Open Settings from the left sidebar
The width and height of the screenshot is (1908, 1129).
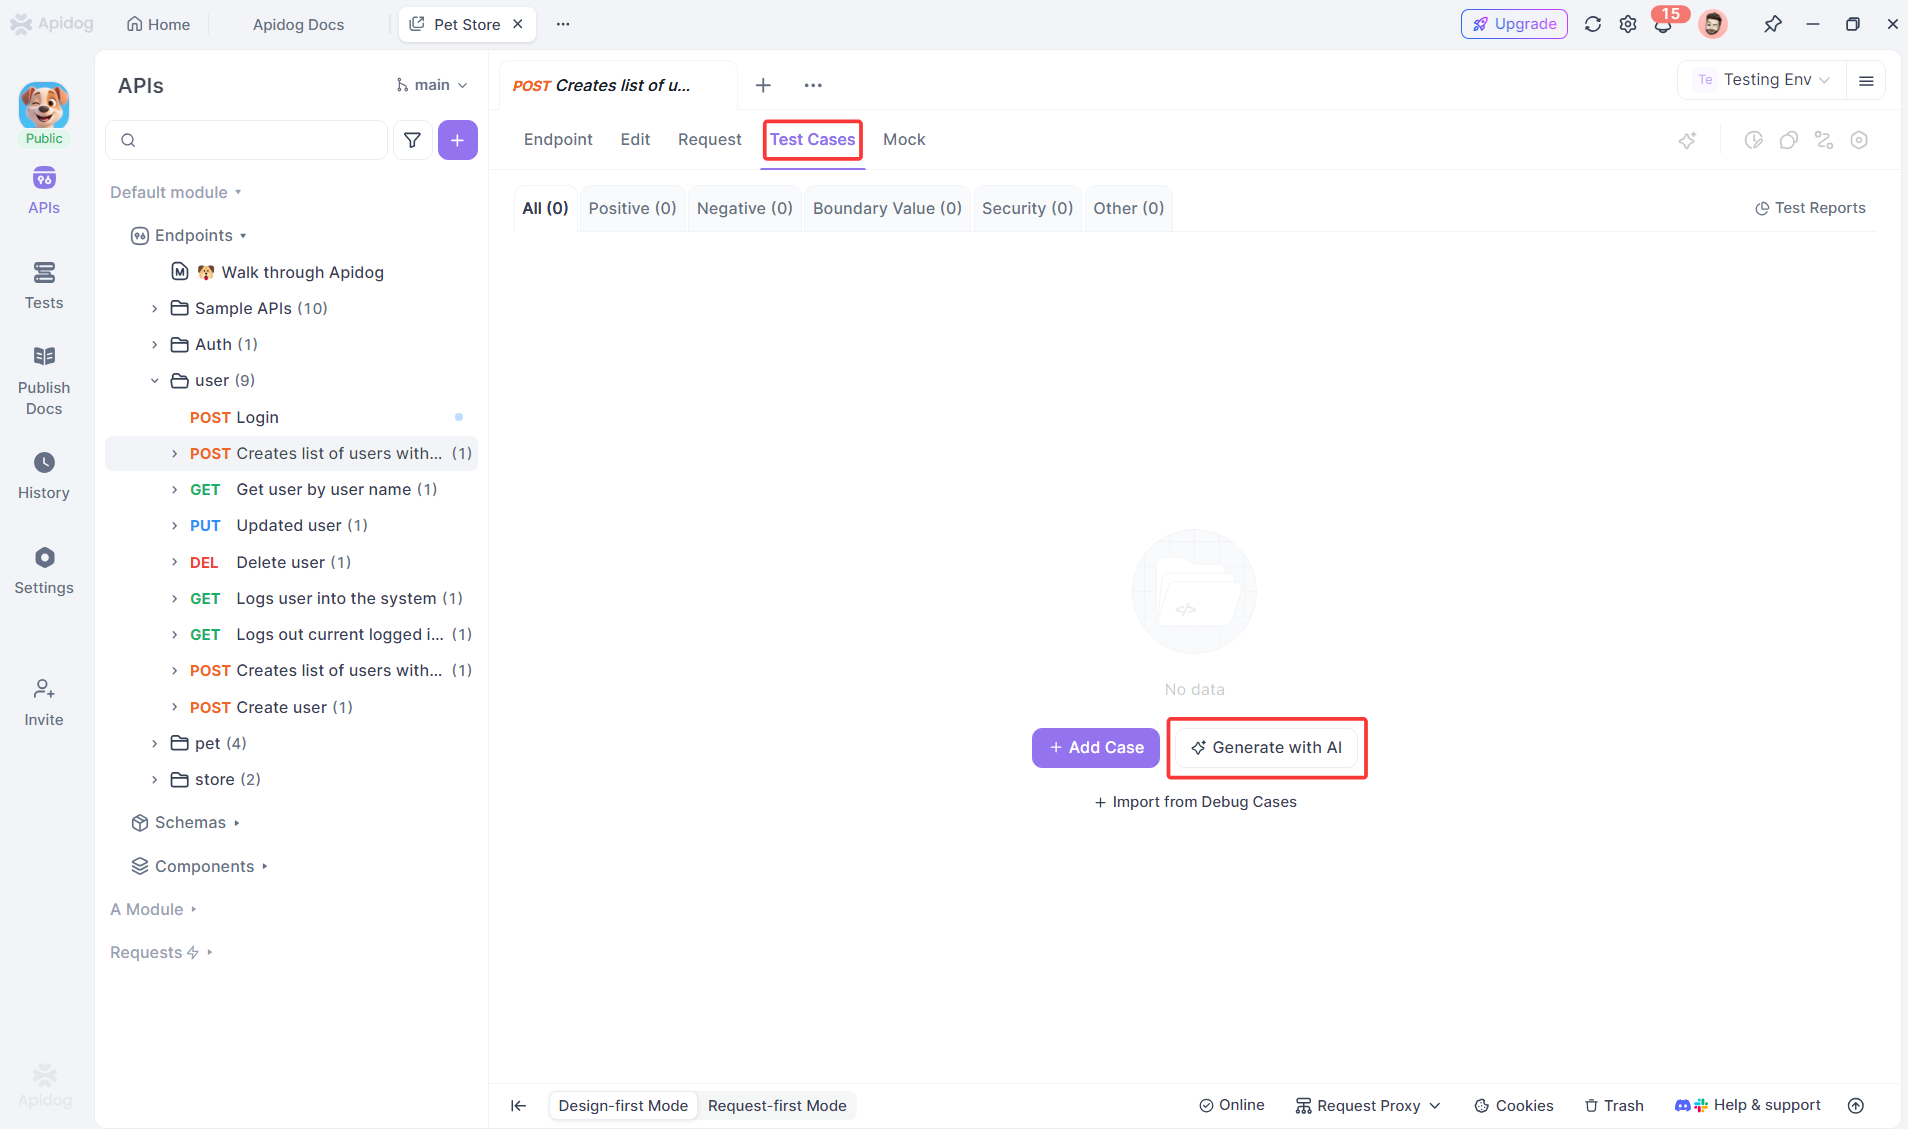[43, 570]
